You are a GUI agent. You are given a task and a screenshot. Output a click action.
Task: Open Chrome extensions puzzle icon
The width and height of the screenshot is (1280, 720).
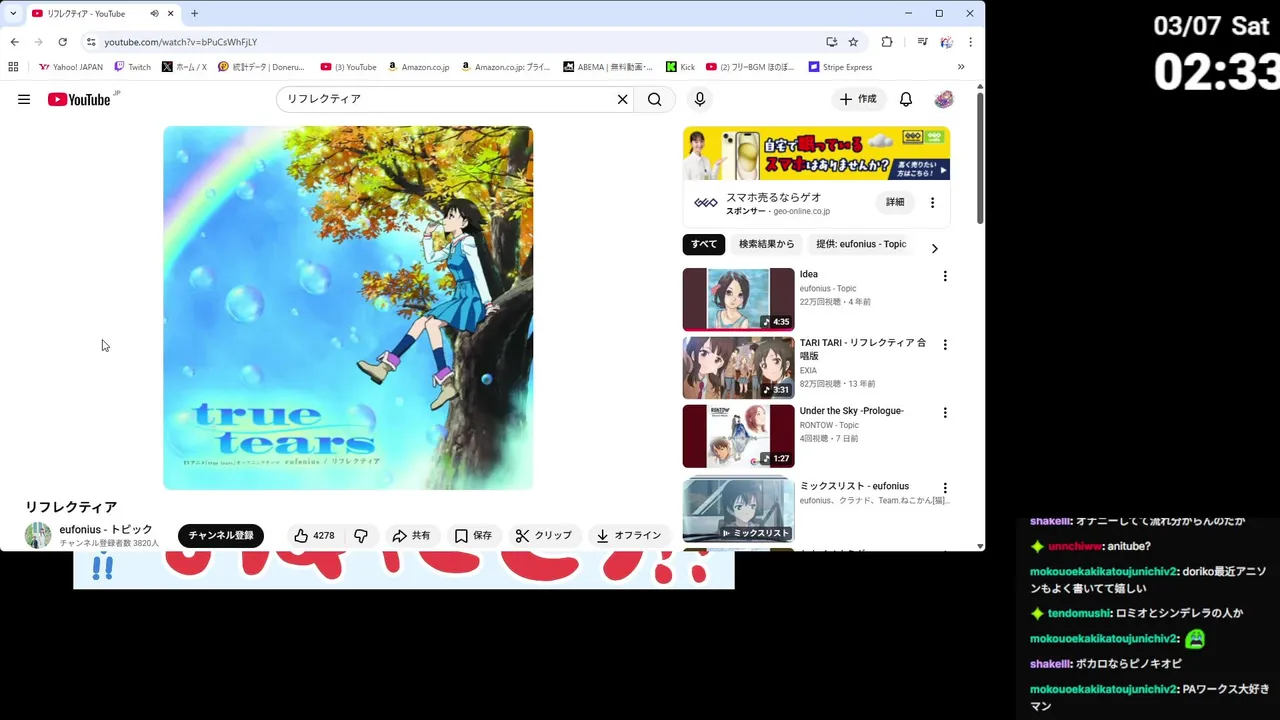pos(887,42)
